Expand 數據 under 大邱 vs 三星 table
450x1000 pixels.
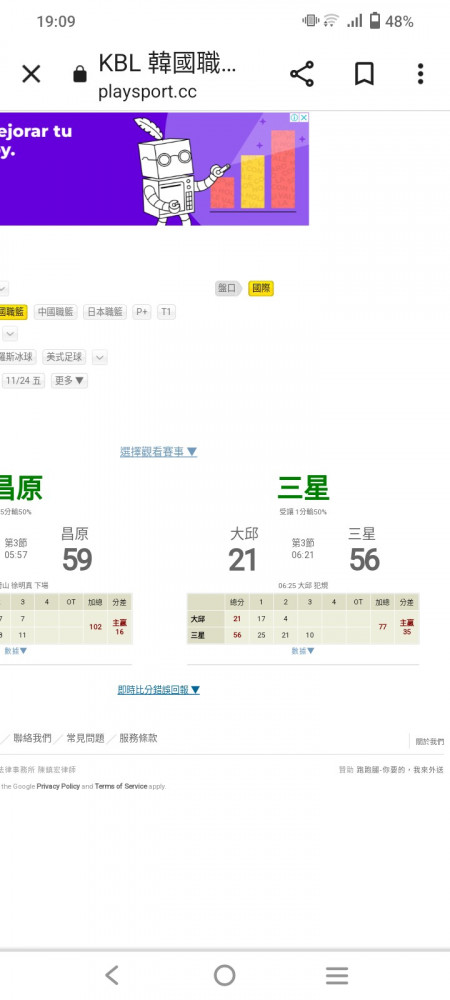coord(303,651)
